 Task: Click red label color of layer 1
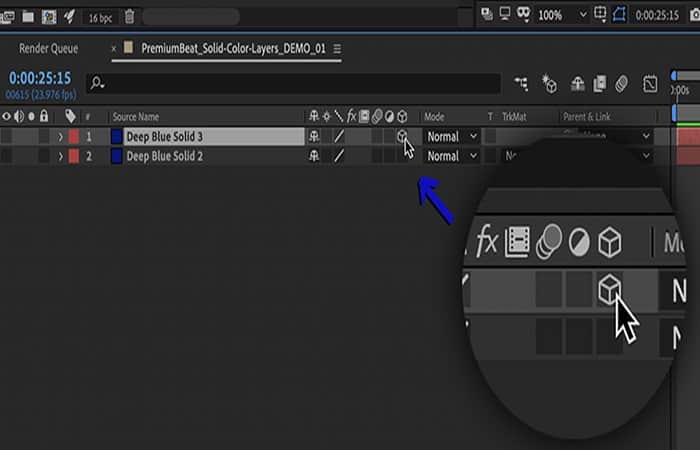tap(74, 137)
